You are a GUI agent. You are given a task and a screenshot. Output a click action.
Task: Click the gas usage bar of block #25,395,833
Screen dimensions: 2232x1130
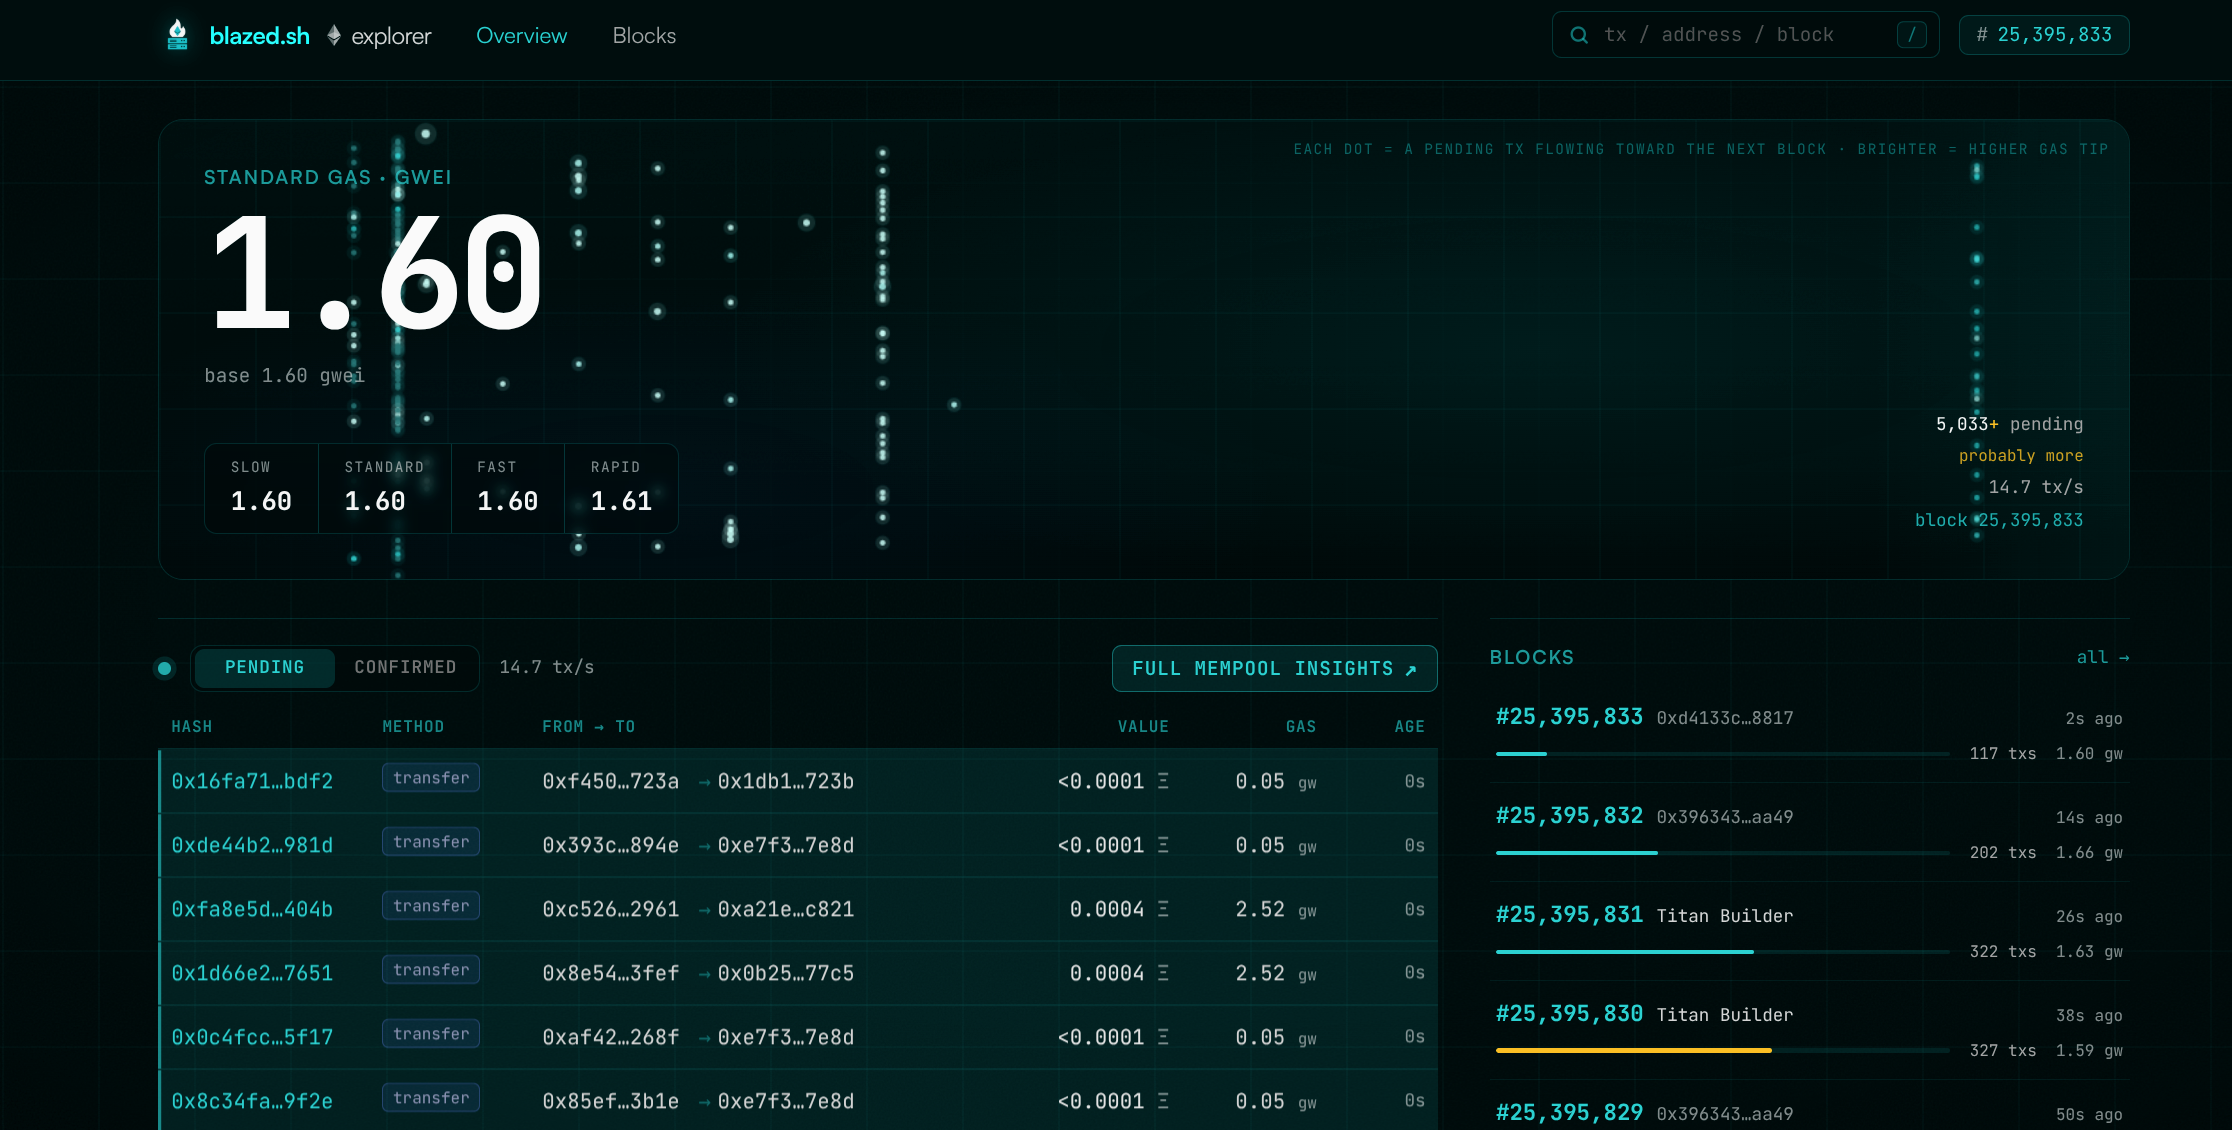click(1722, 754)
